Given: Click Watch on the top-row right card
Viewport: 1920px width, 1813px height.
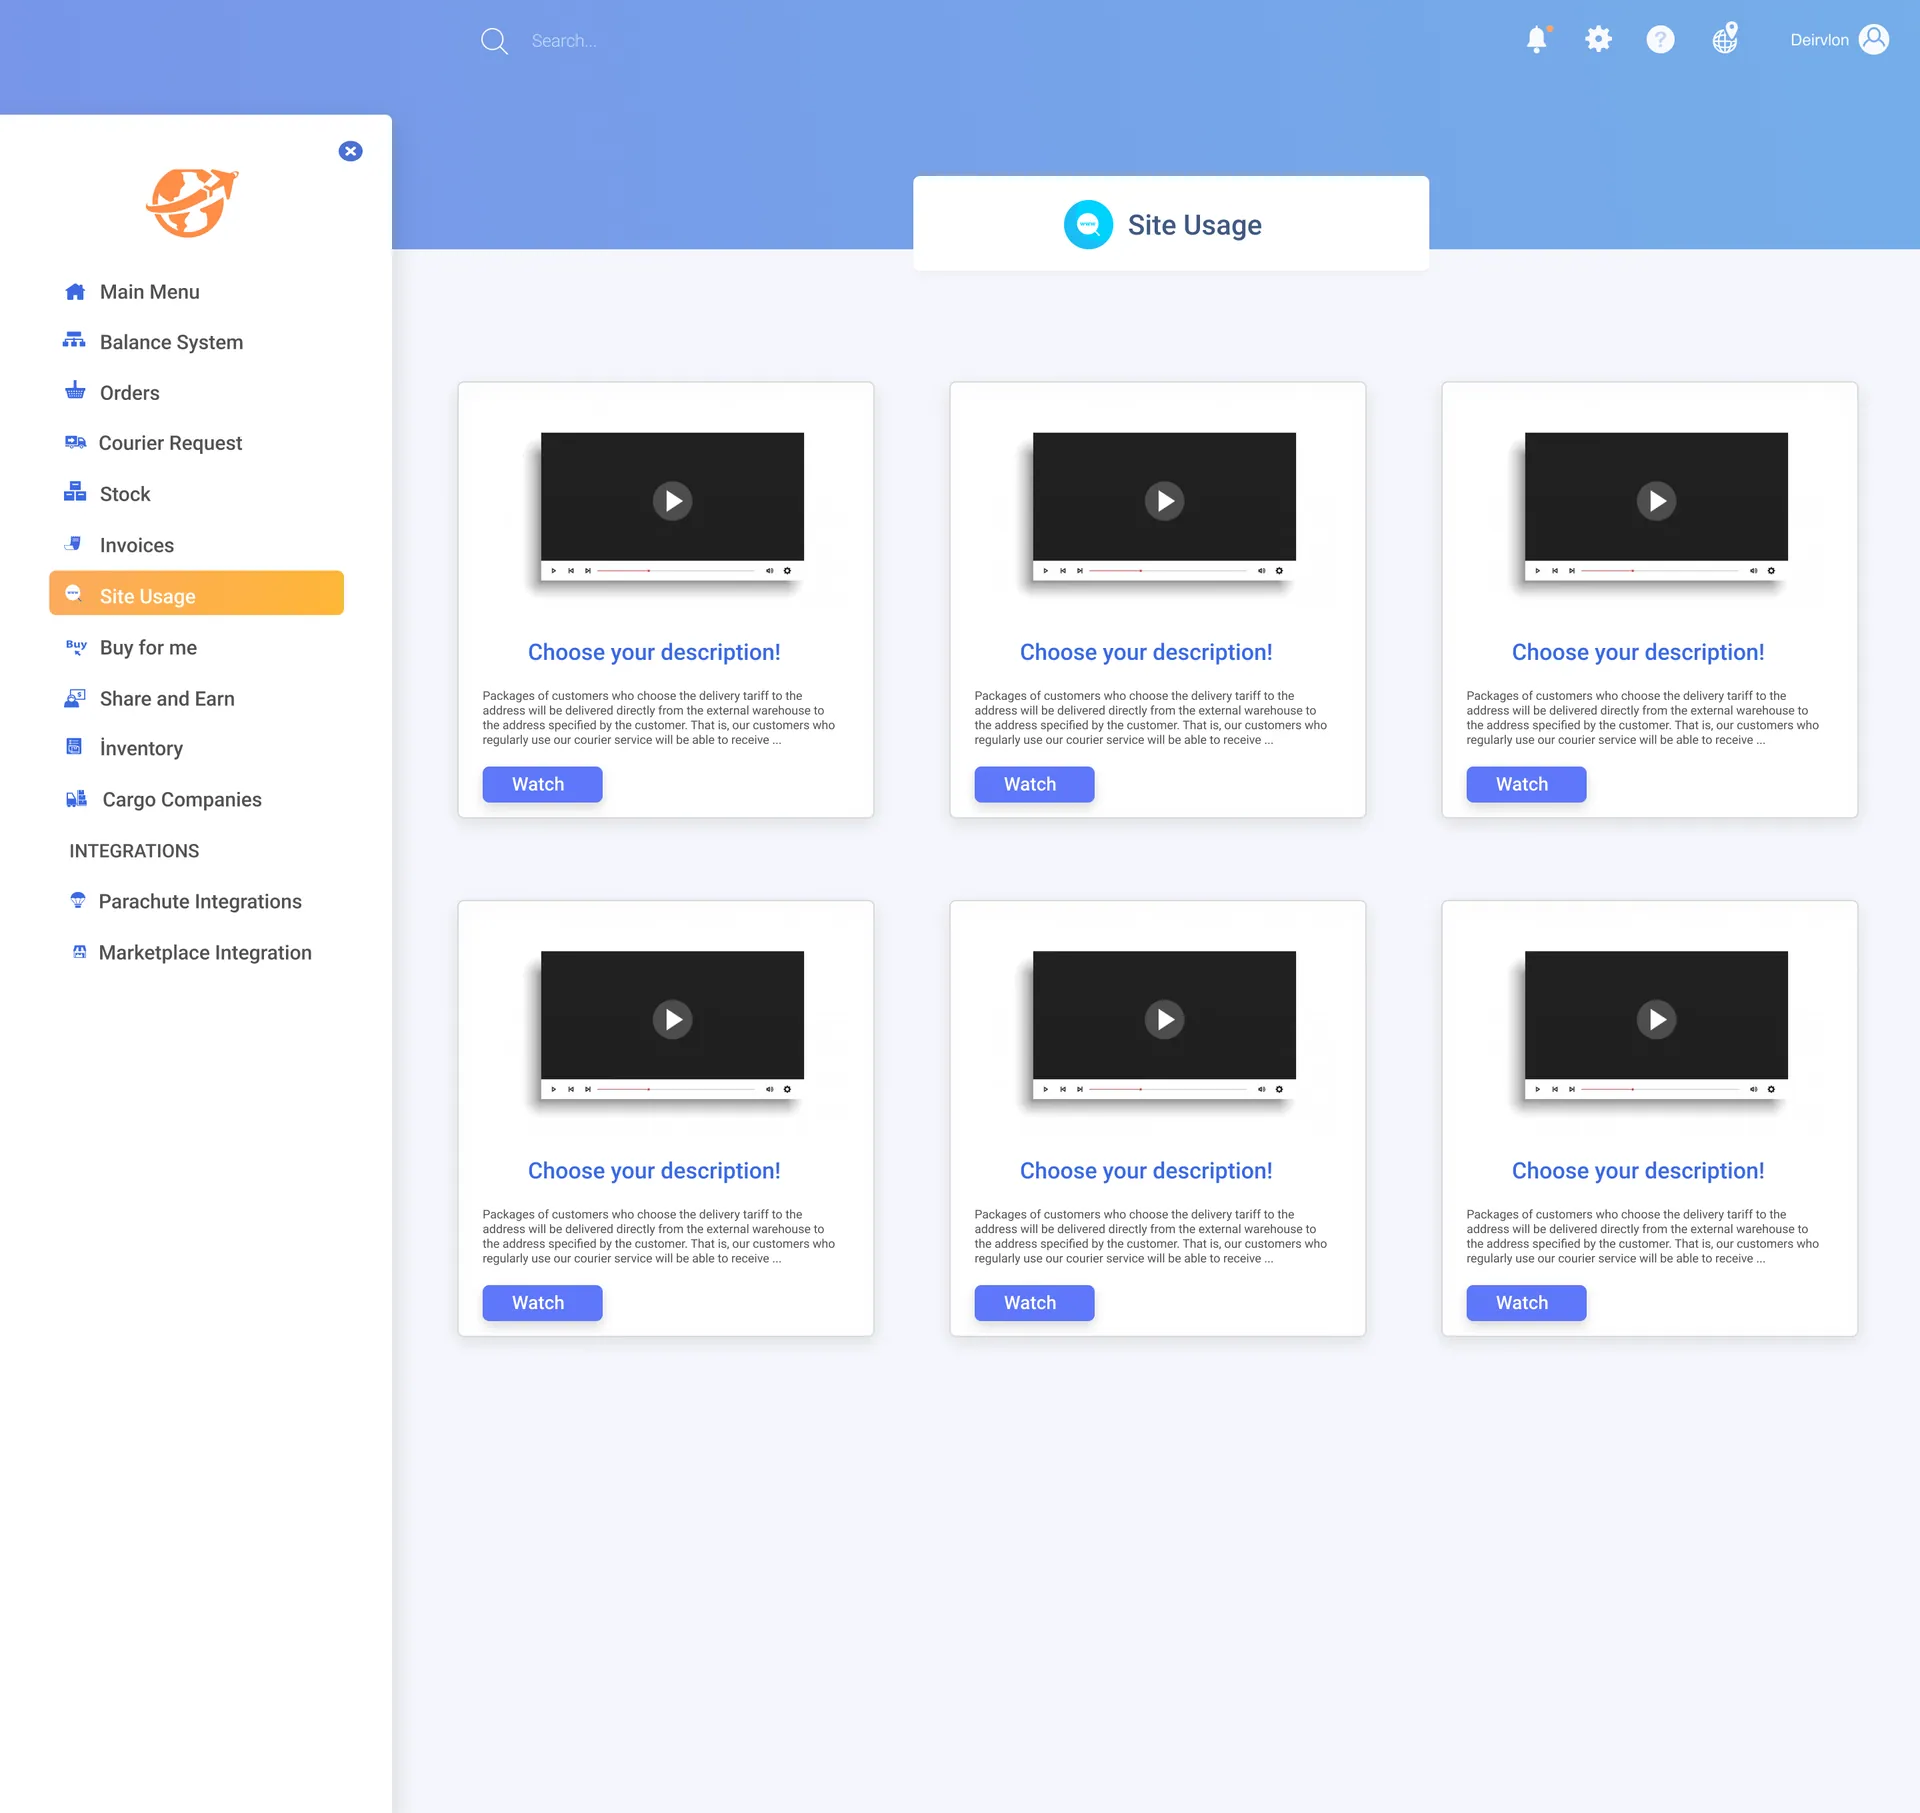Looking at the screenshot, I should [1526, 785].
